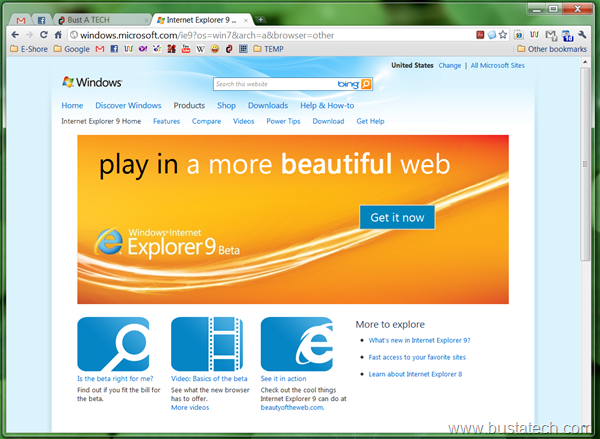The width and height of the screenshot is (600, 439).
Task: Open the Products menu item
Action: point(189,105)
